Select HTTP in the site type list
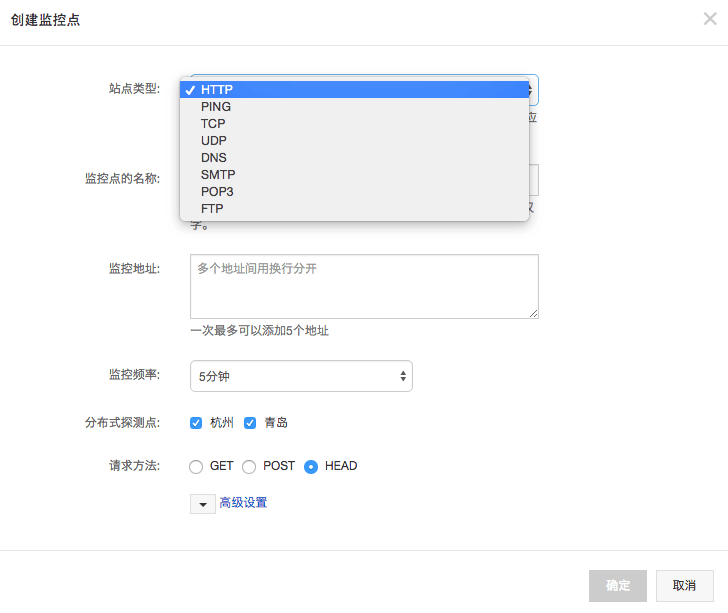 216,90
